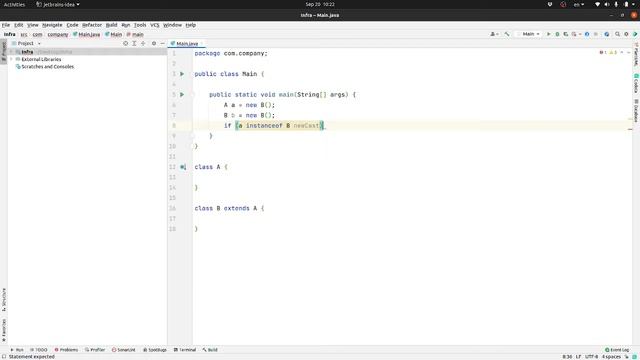Open the Help menu
The height and width of the screenshot is (360, 640).
click(x=191, y=25)
